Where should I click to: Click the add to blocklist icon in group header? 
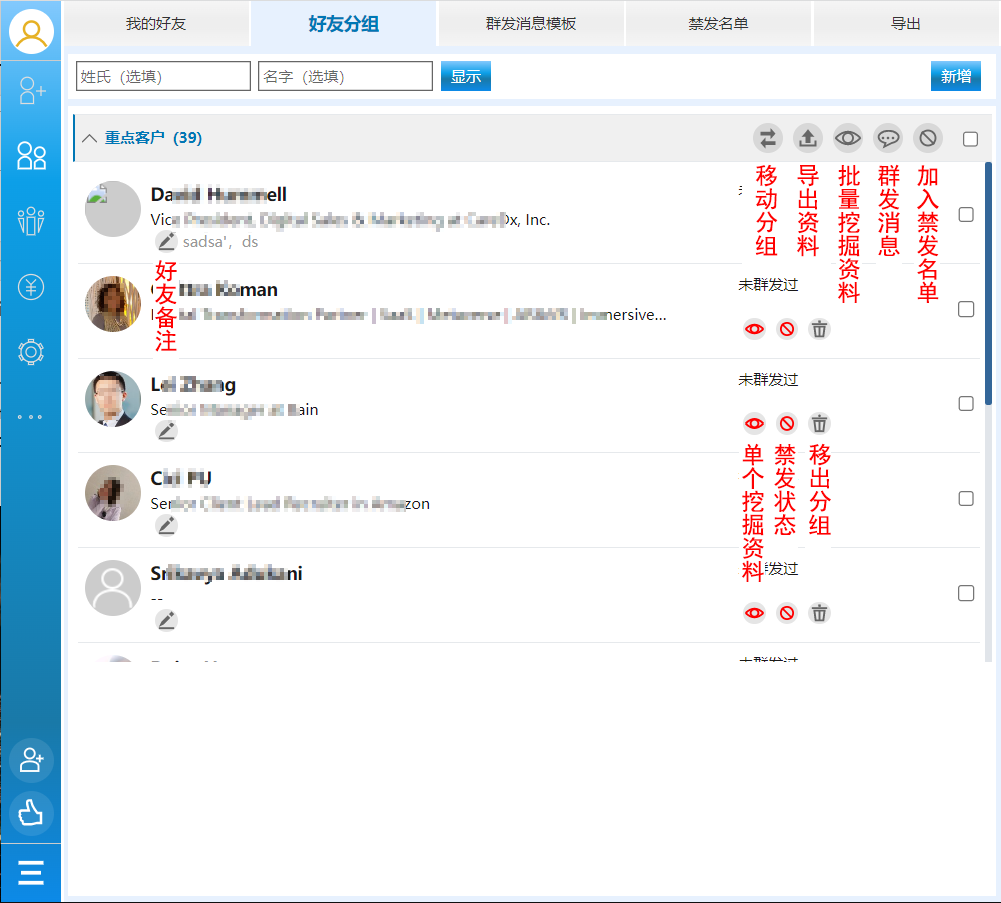coord(929,138)
